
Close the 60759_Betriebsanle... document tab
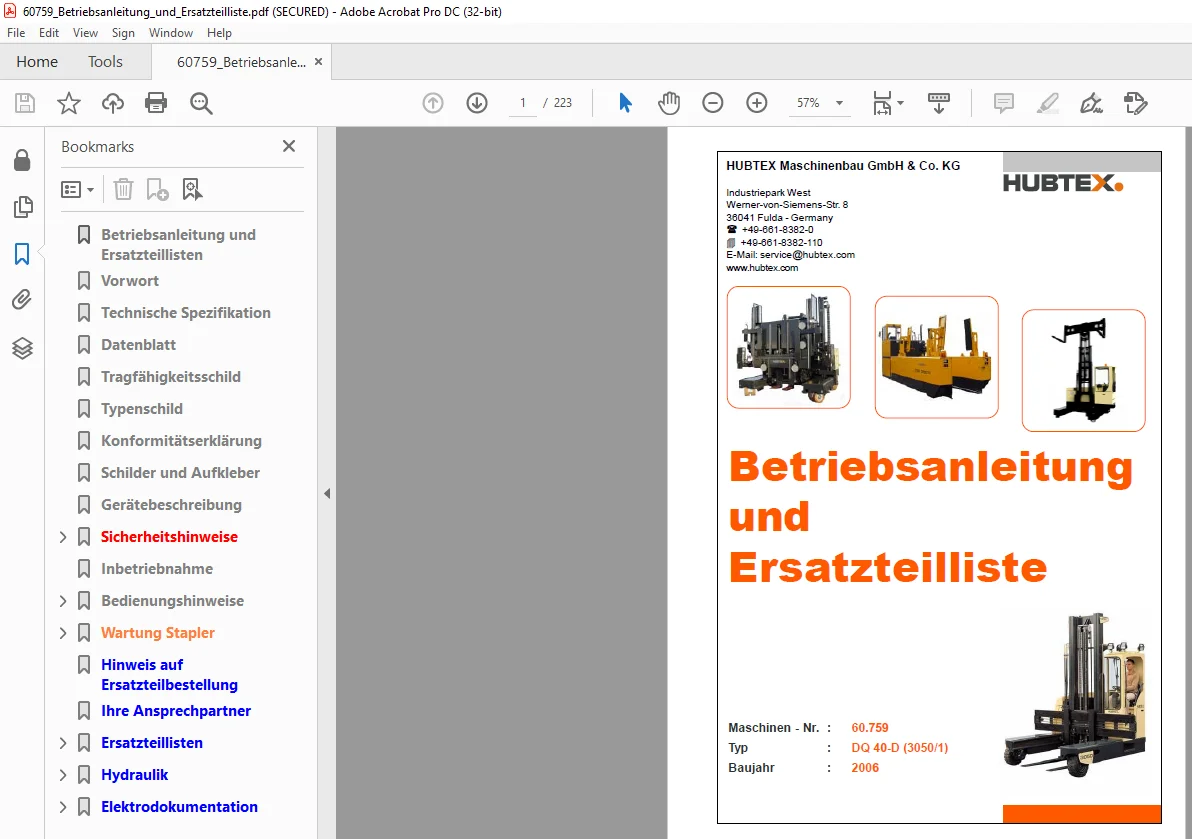pos(319,62)
